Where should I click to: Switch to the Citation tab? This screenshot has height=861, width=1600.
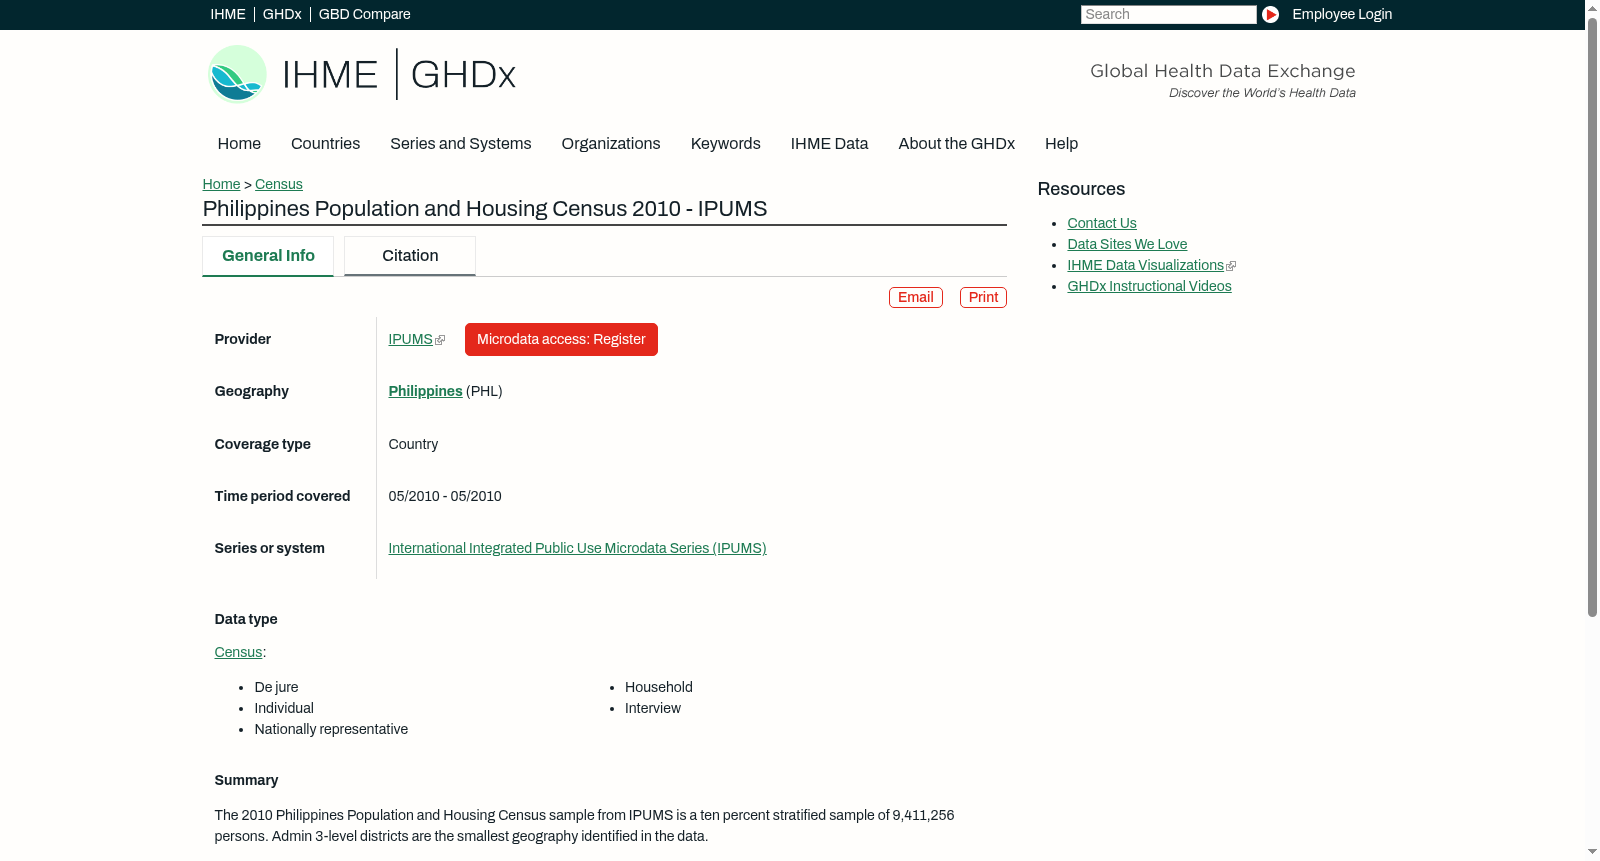410,256
